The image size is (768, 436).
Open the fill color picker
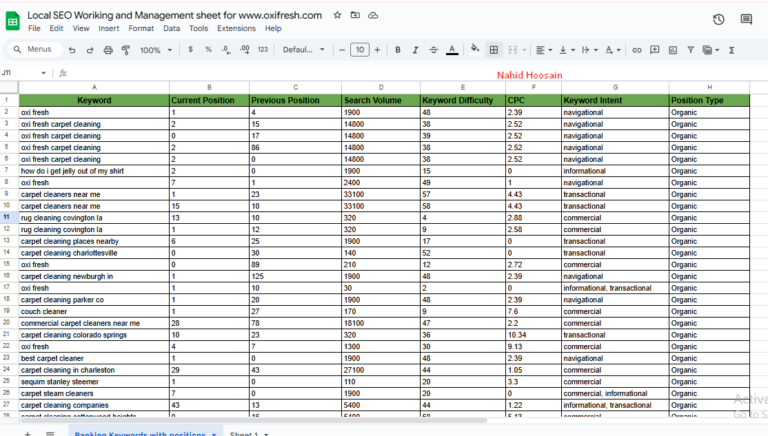pyautogui.click(x=475, y=49)
